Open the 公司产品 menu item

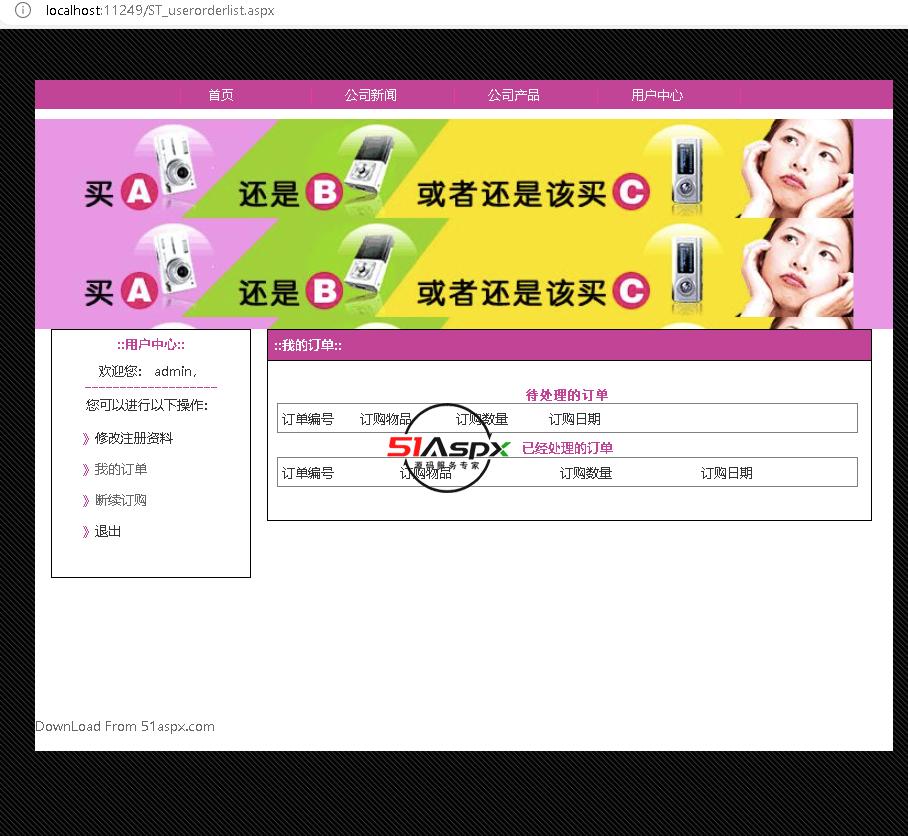(x=514, y=95)
